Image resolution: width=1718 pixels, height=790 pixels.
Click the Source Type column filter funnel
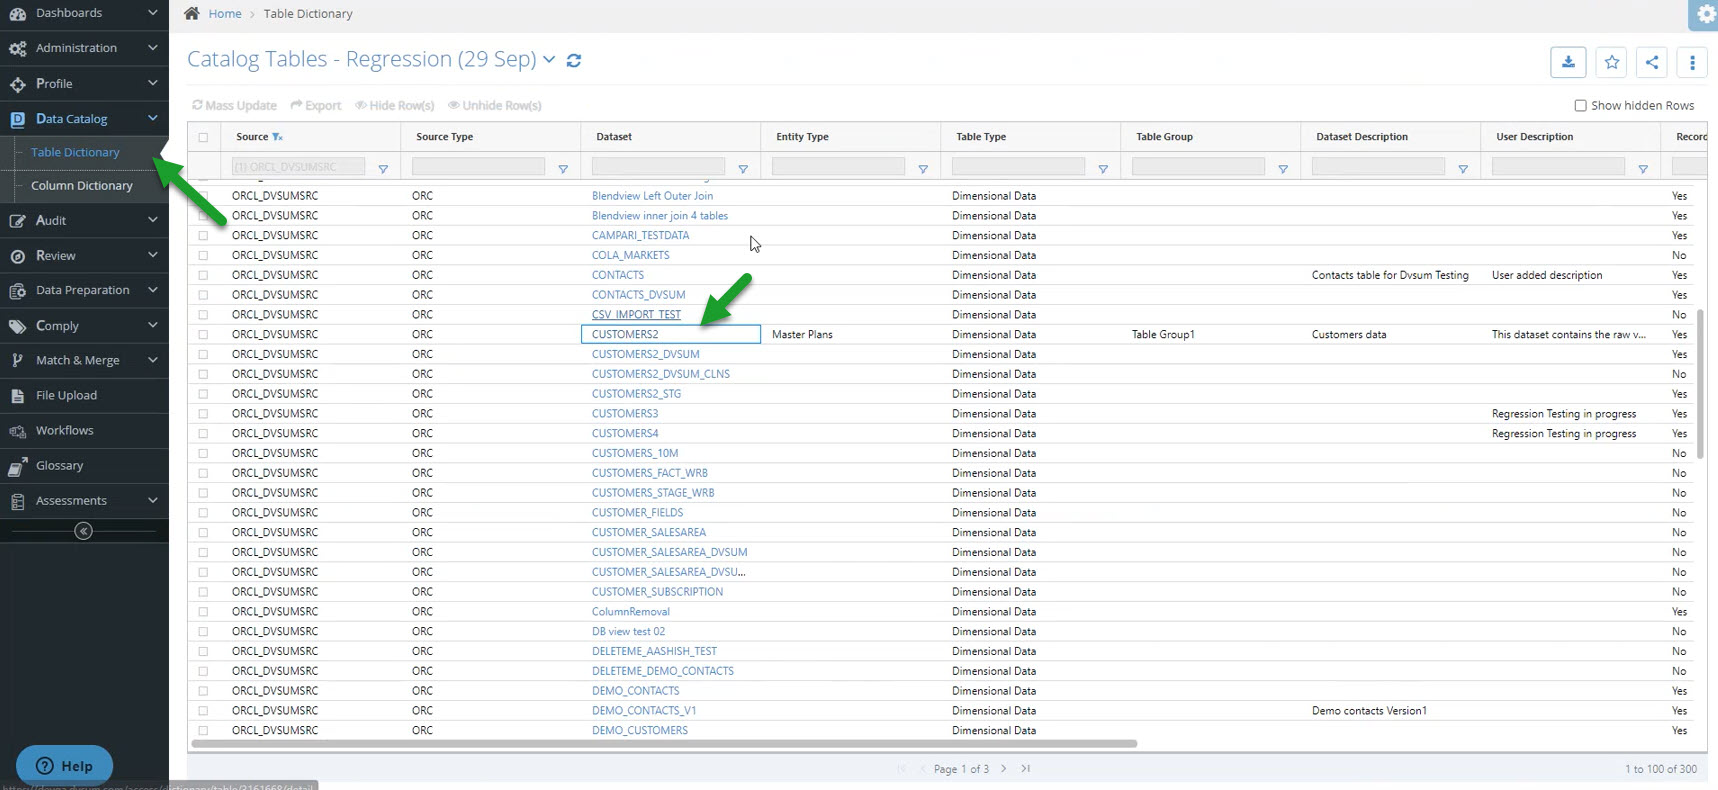(x=563, y=169)
